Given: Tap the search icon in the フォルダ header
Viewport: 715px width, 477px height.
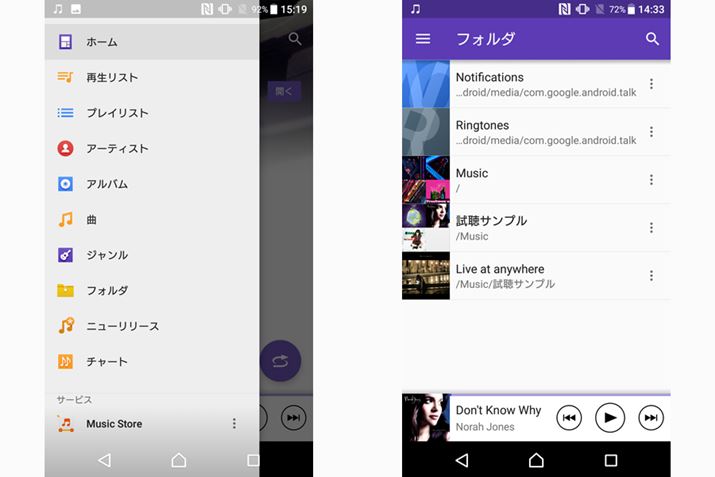Looking at the screenshot, I should (x=652, y=39).
